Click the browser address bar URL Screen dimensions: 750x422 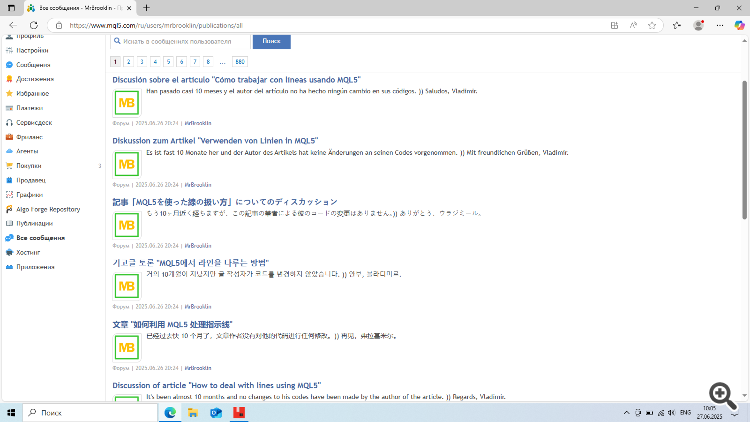(x=156, y=25)
